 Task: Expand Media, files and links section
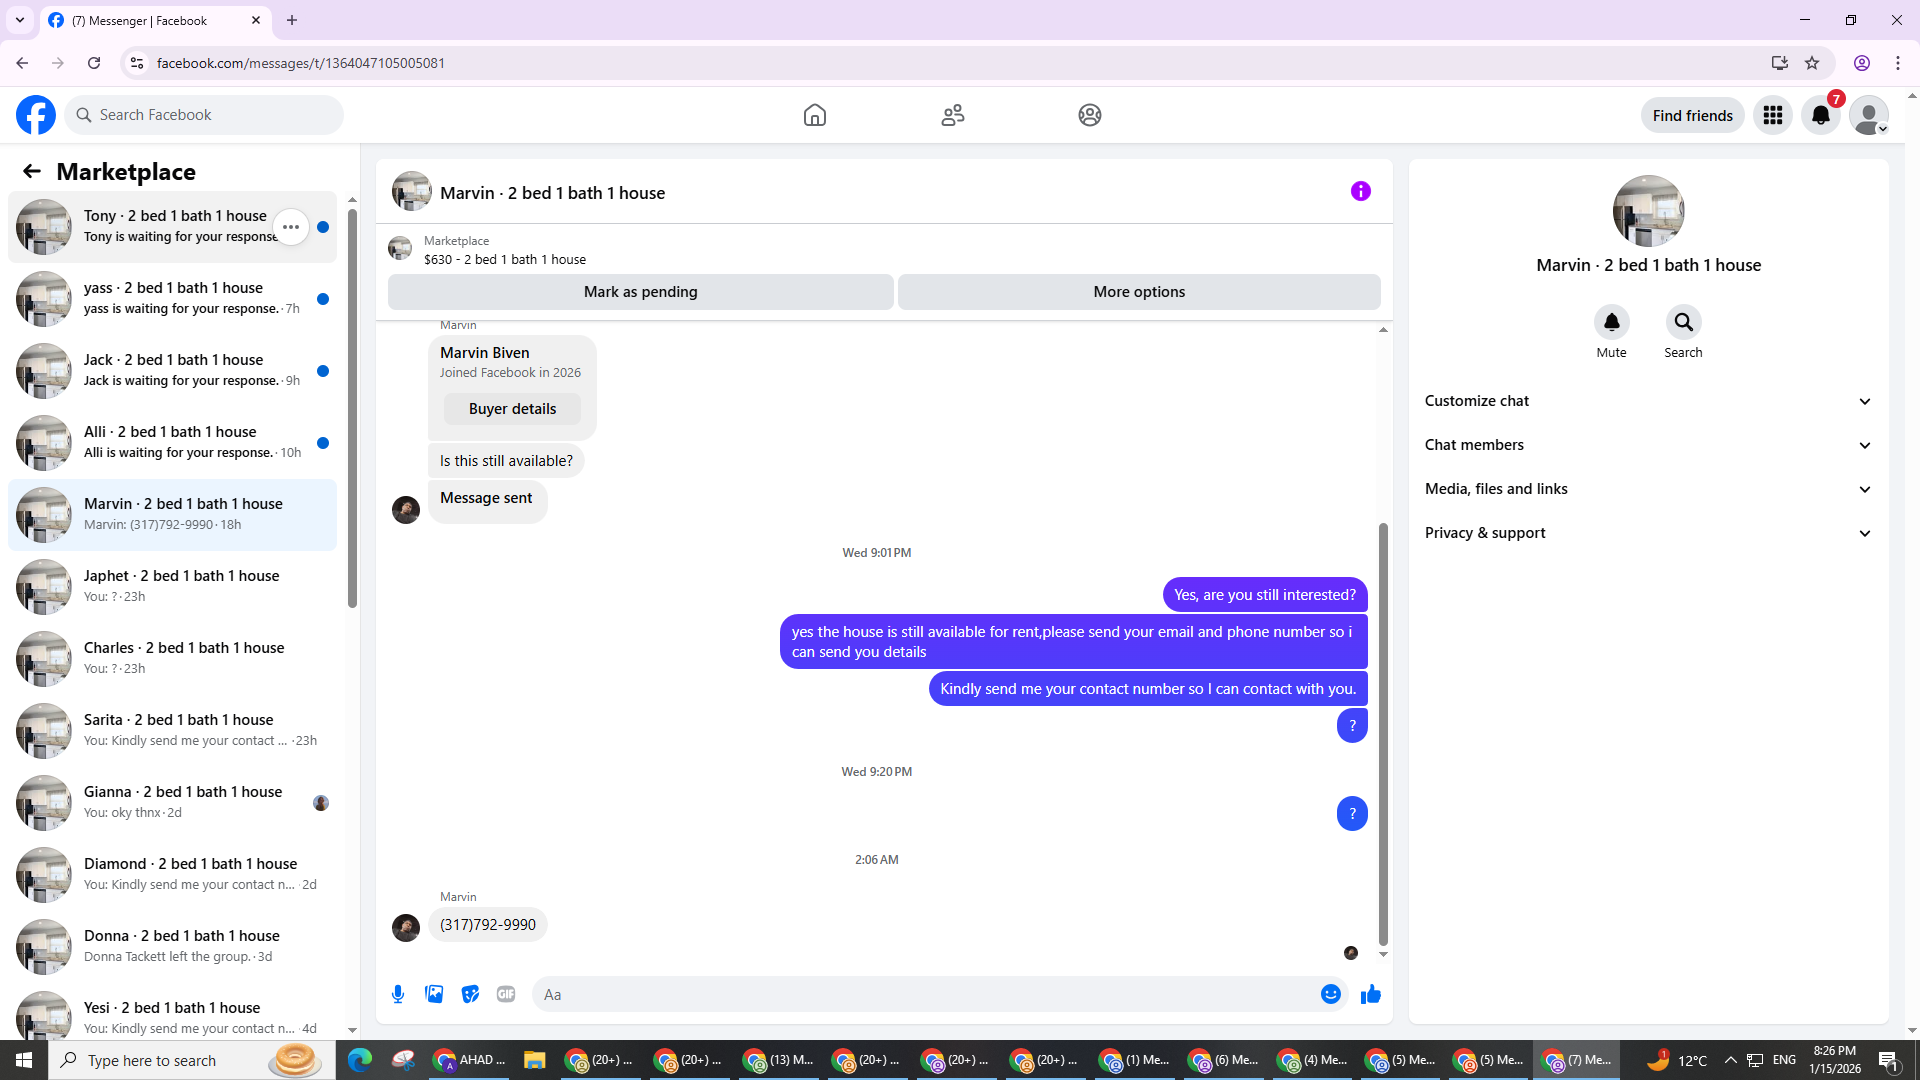[1647, 489]
